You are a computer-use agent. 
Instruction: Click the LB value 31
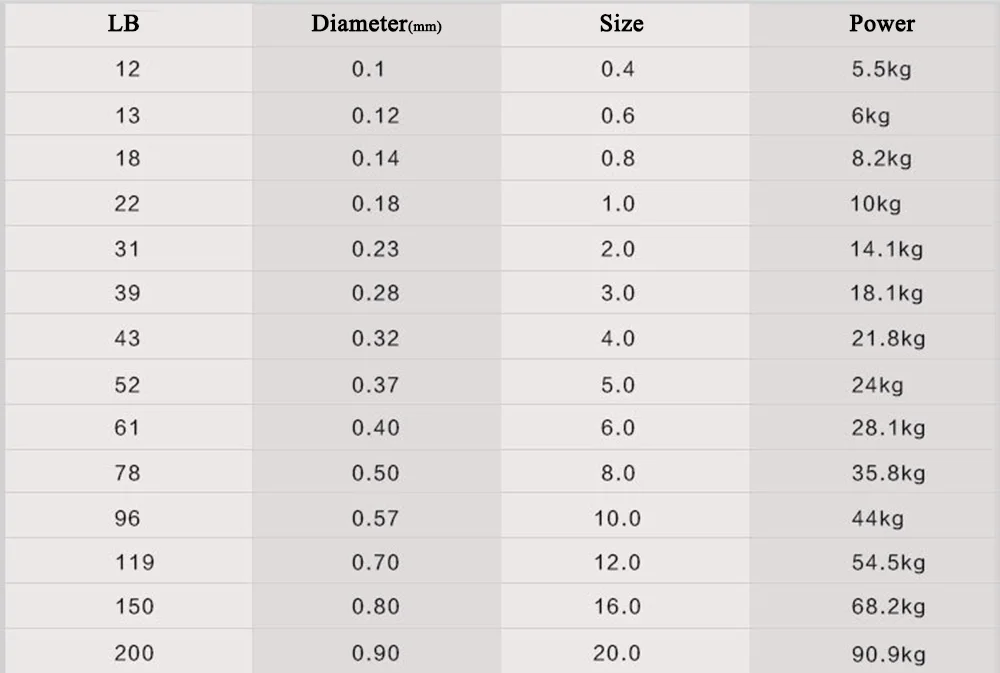tap(127, 249)
